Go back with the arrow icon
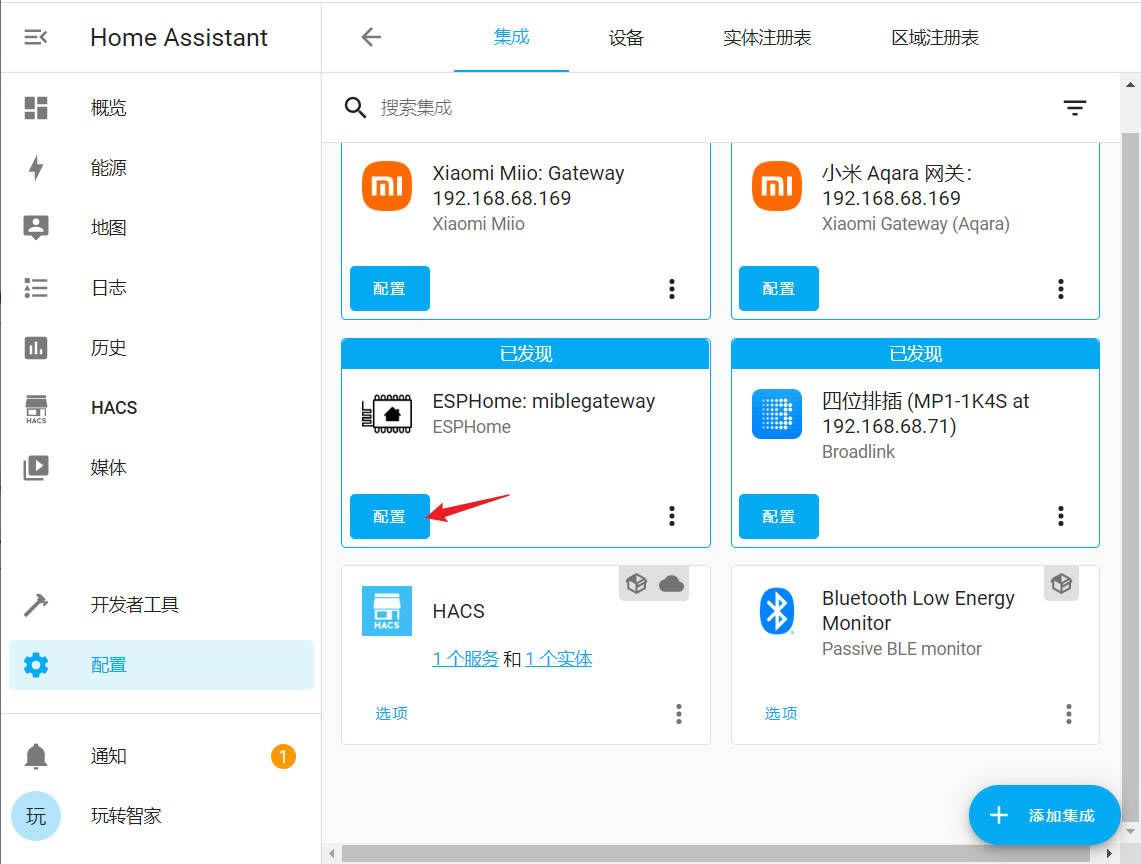This screenshot has width=1141, height=864. [371, 37]
